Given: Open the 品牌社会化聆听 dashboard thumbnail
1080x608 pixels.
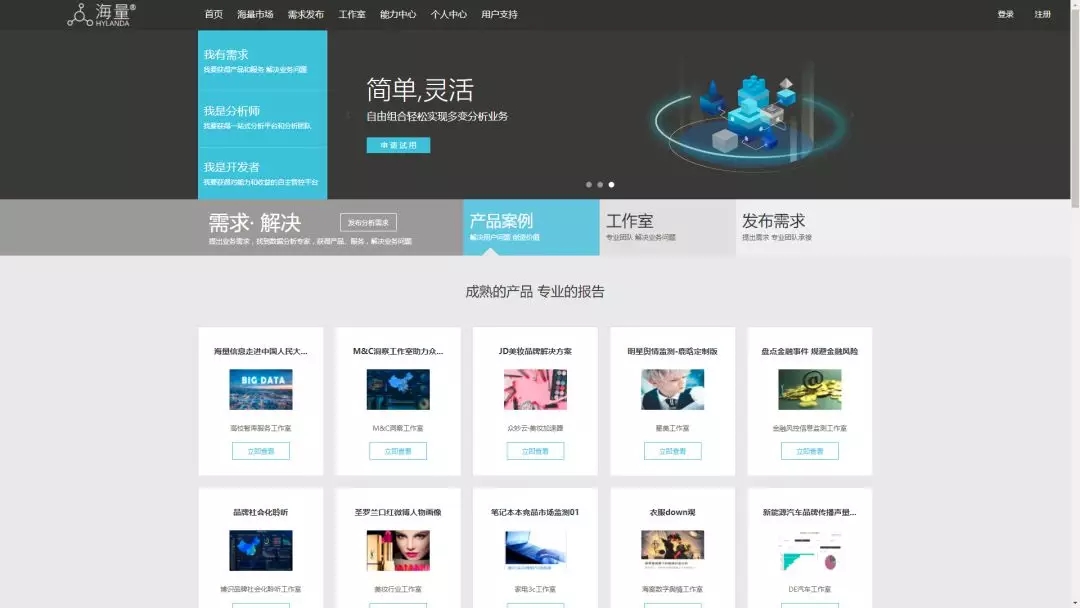Looking at the screenshot, I should 260,550.
